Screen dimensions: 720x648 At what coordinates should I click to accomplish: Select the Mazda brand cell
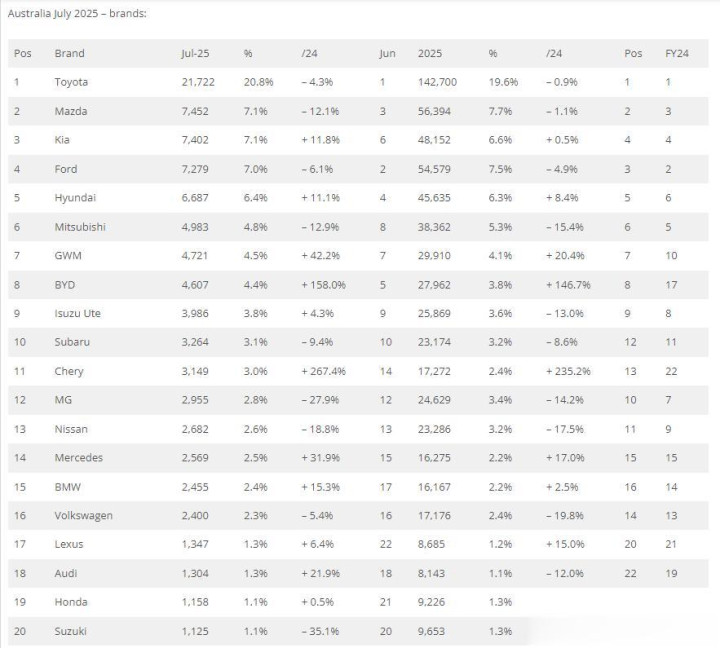[x=71, y=111]
